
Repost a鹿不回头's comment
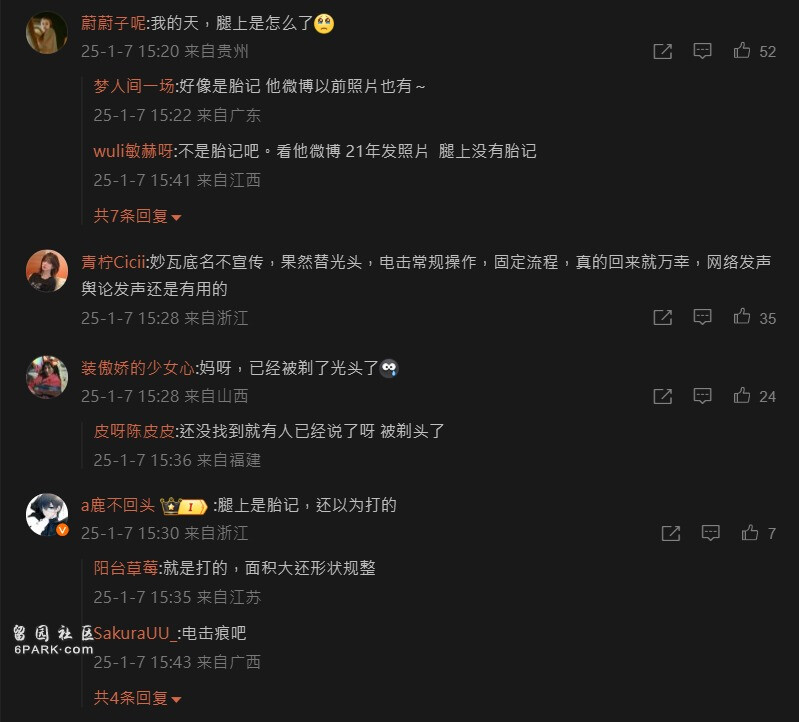click(x=671, y=533)
